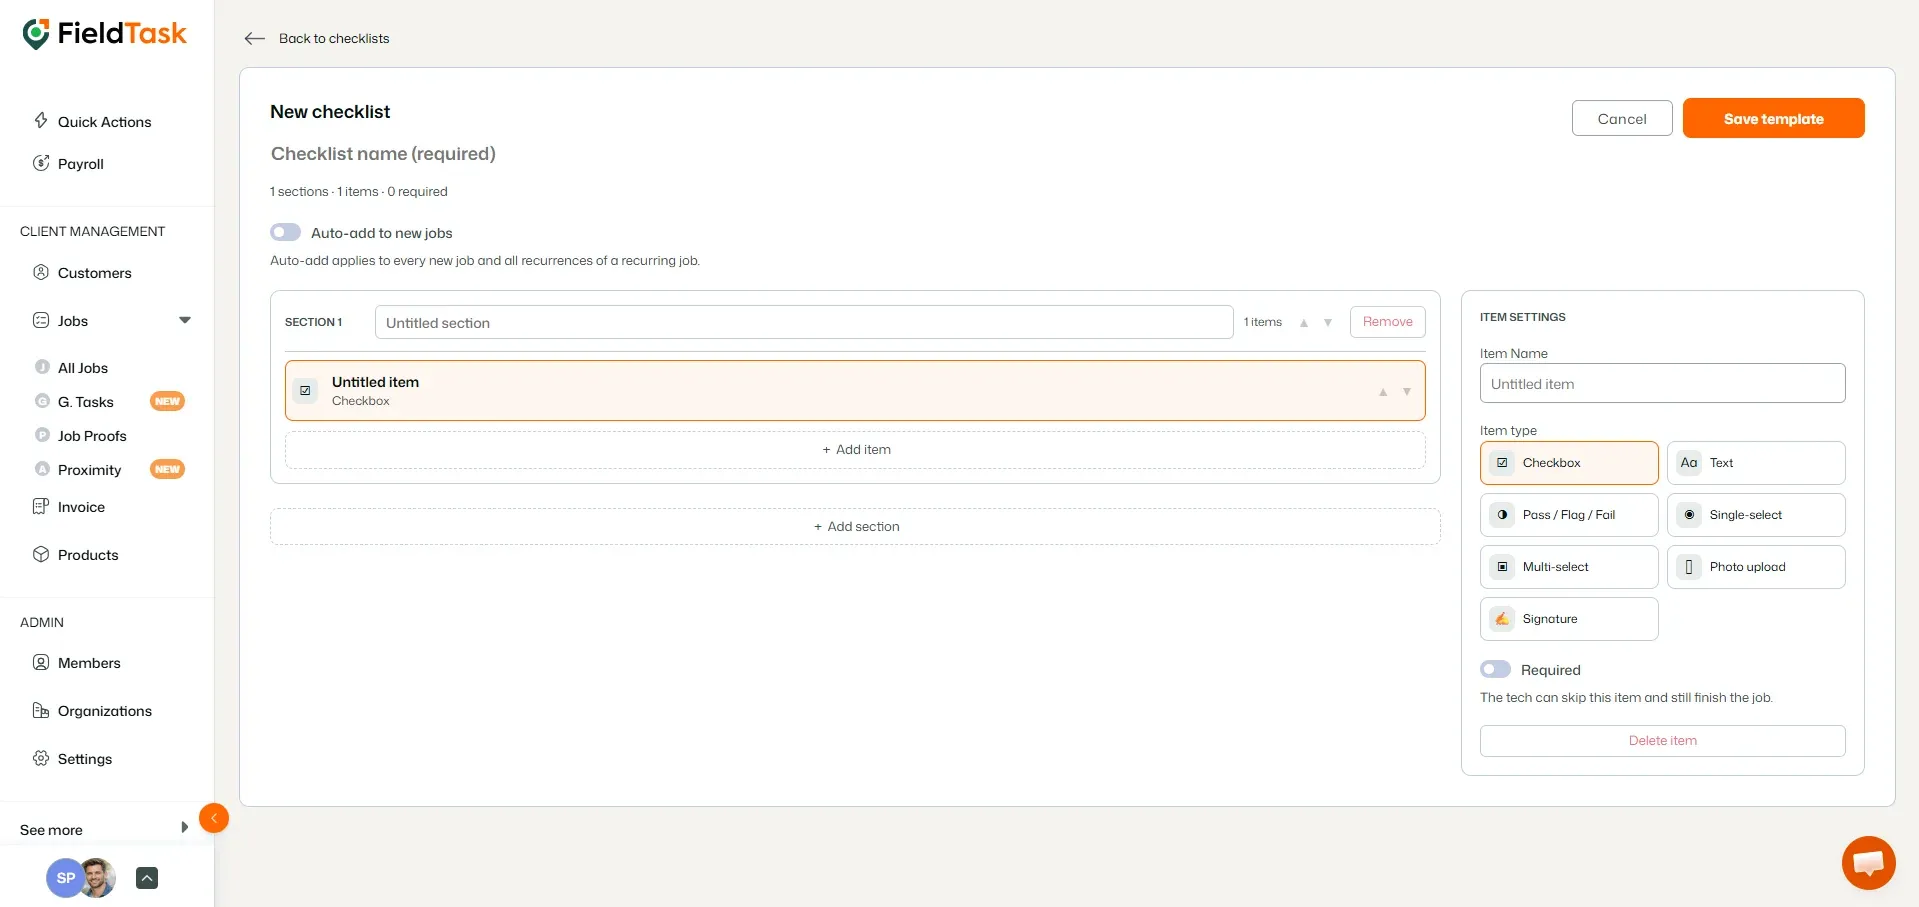The image size is (1919, 907).
Task: Open Settings gear icon
Action: pos(41,758)
